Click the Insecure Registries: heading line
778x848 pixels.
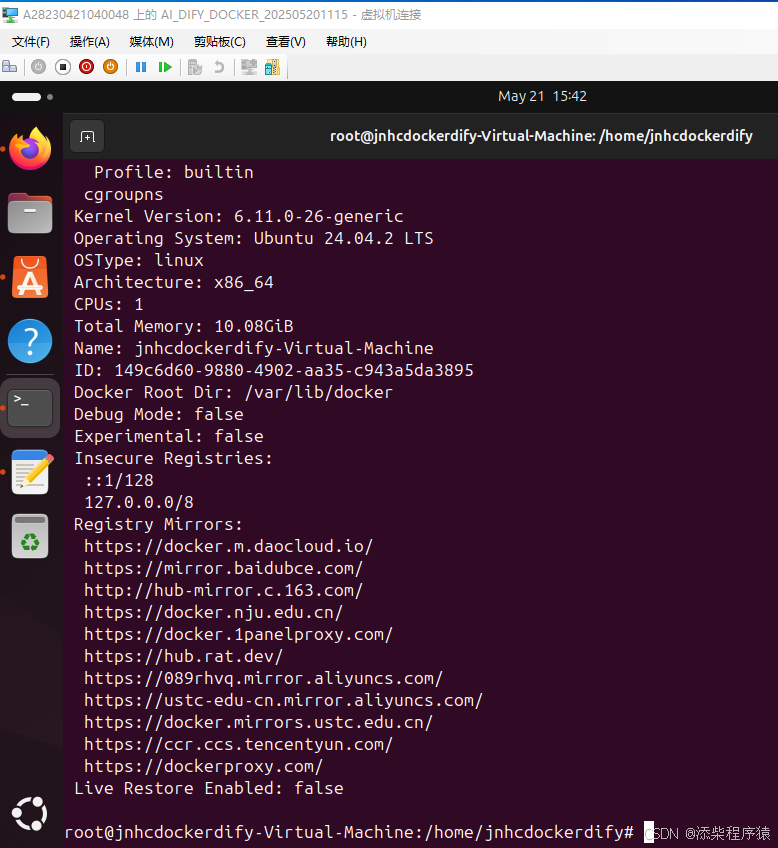[x=174, y=458]
